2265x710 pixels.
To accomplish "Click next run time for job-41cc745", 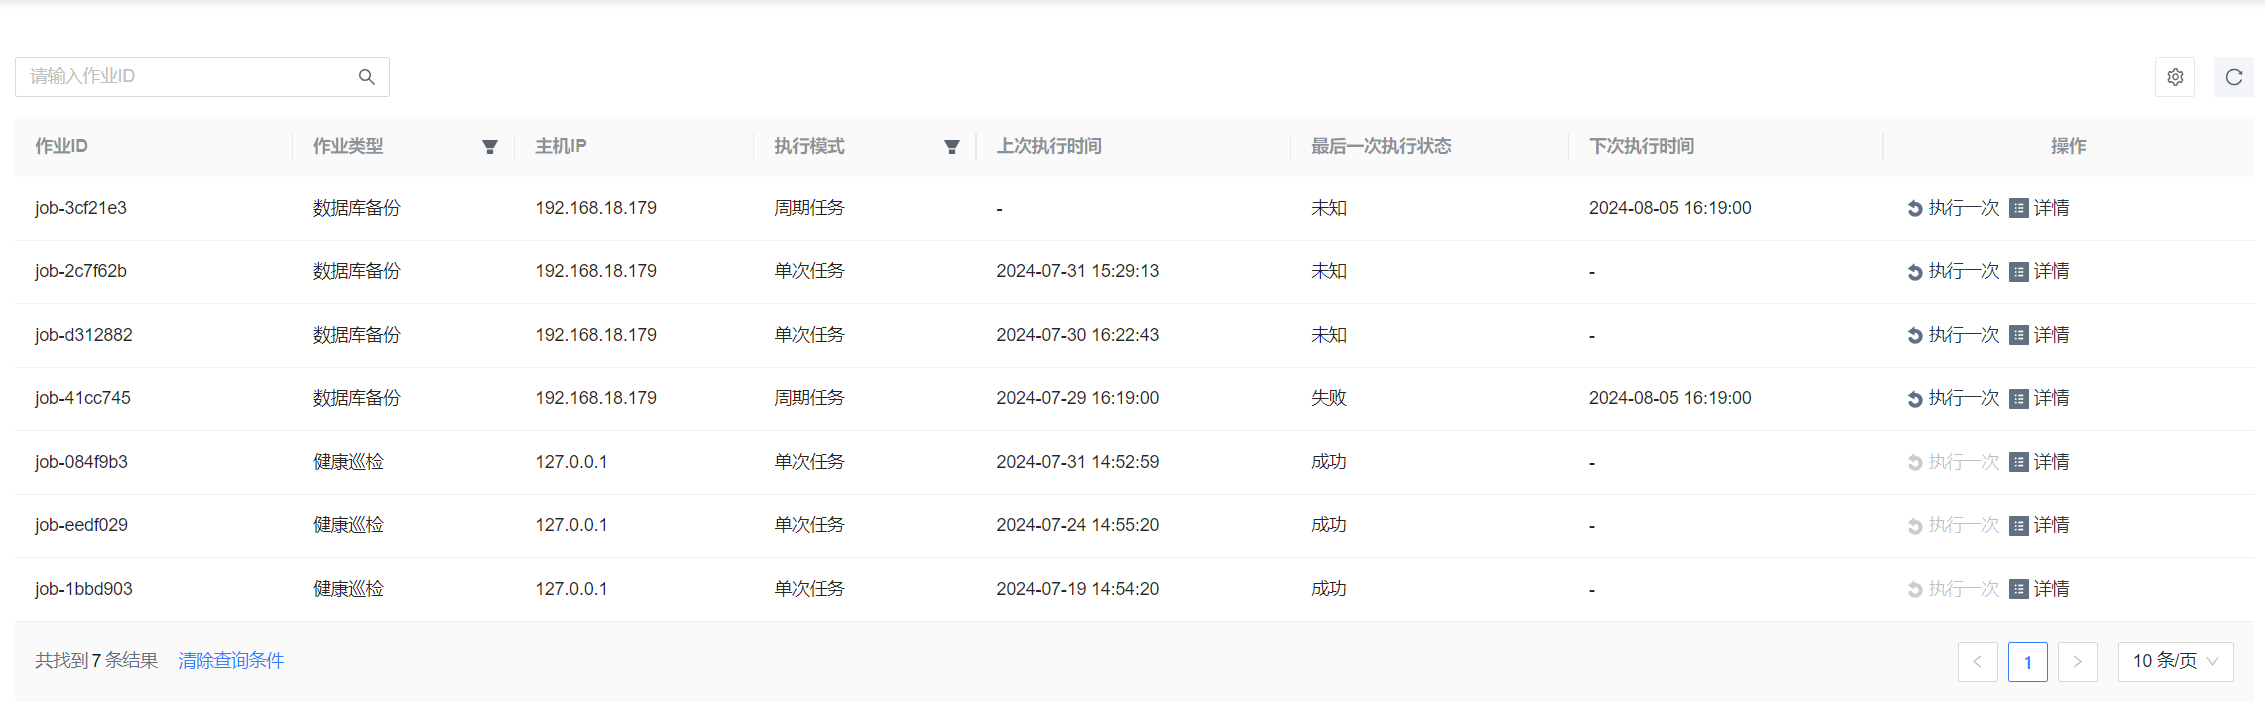I will tap(1670, 398).
